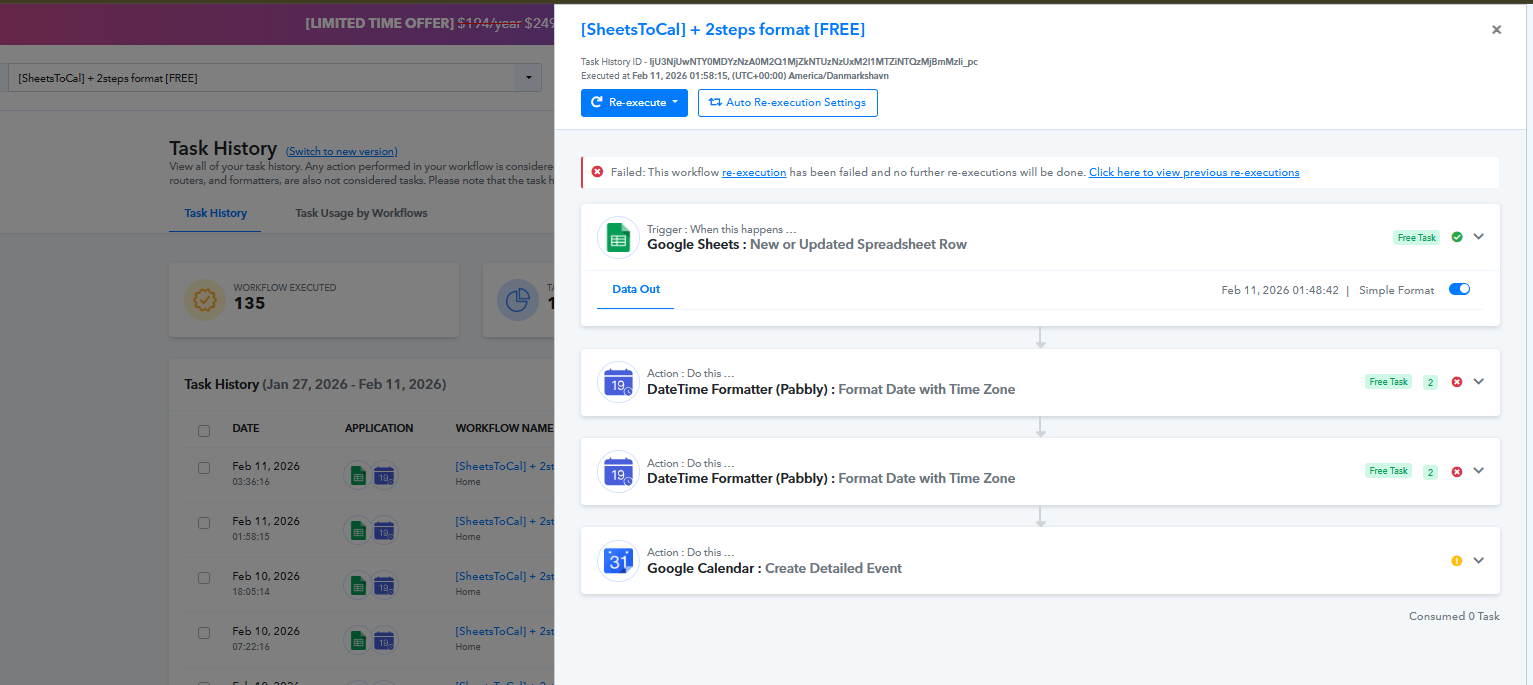Click the first DateTime Formatter step icon
This screenshot has height=685, width=1533.
[x=618, y=382]
